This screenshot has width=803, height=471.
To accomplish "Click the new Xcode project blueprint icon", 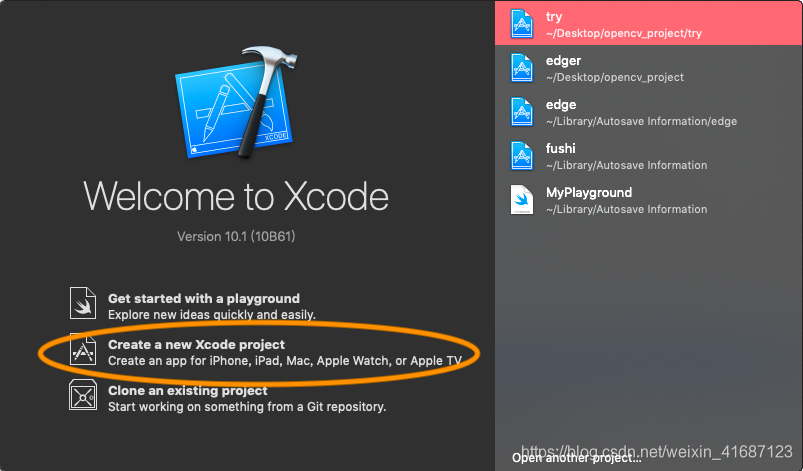I will click(x=83, y=349).
